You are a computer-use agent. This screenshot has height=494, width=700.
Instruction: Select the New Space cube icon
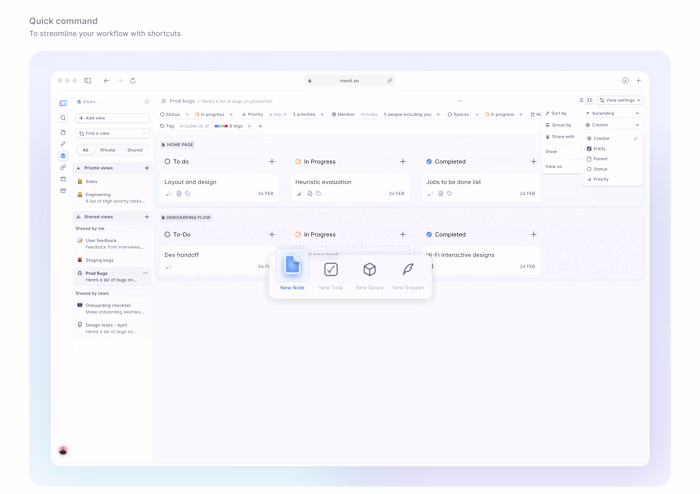click(370, 270)
